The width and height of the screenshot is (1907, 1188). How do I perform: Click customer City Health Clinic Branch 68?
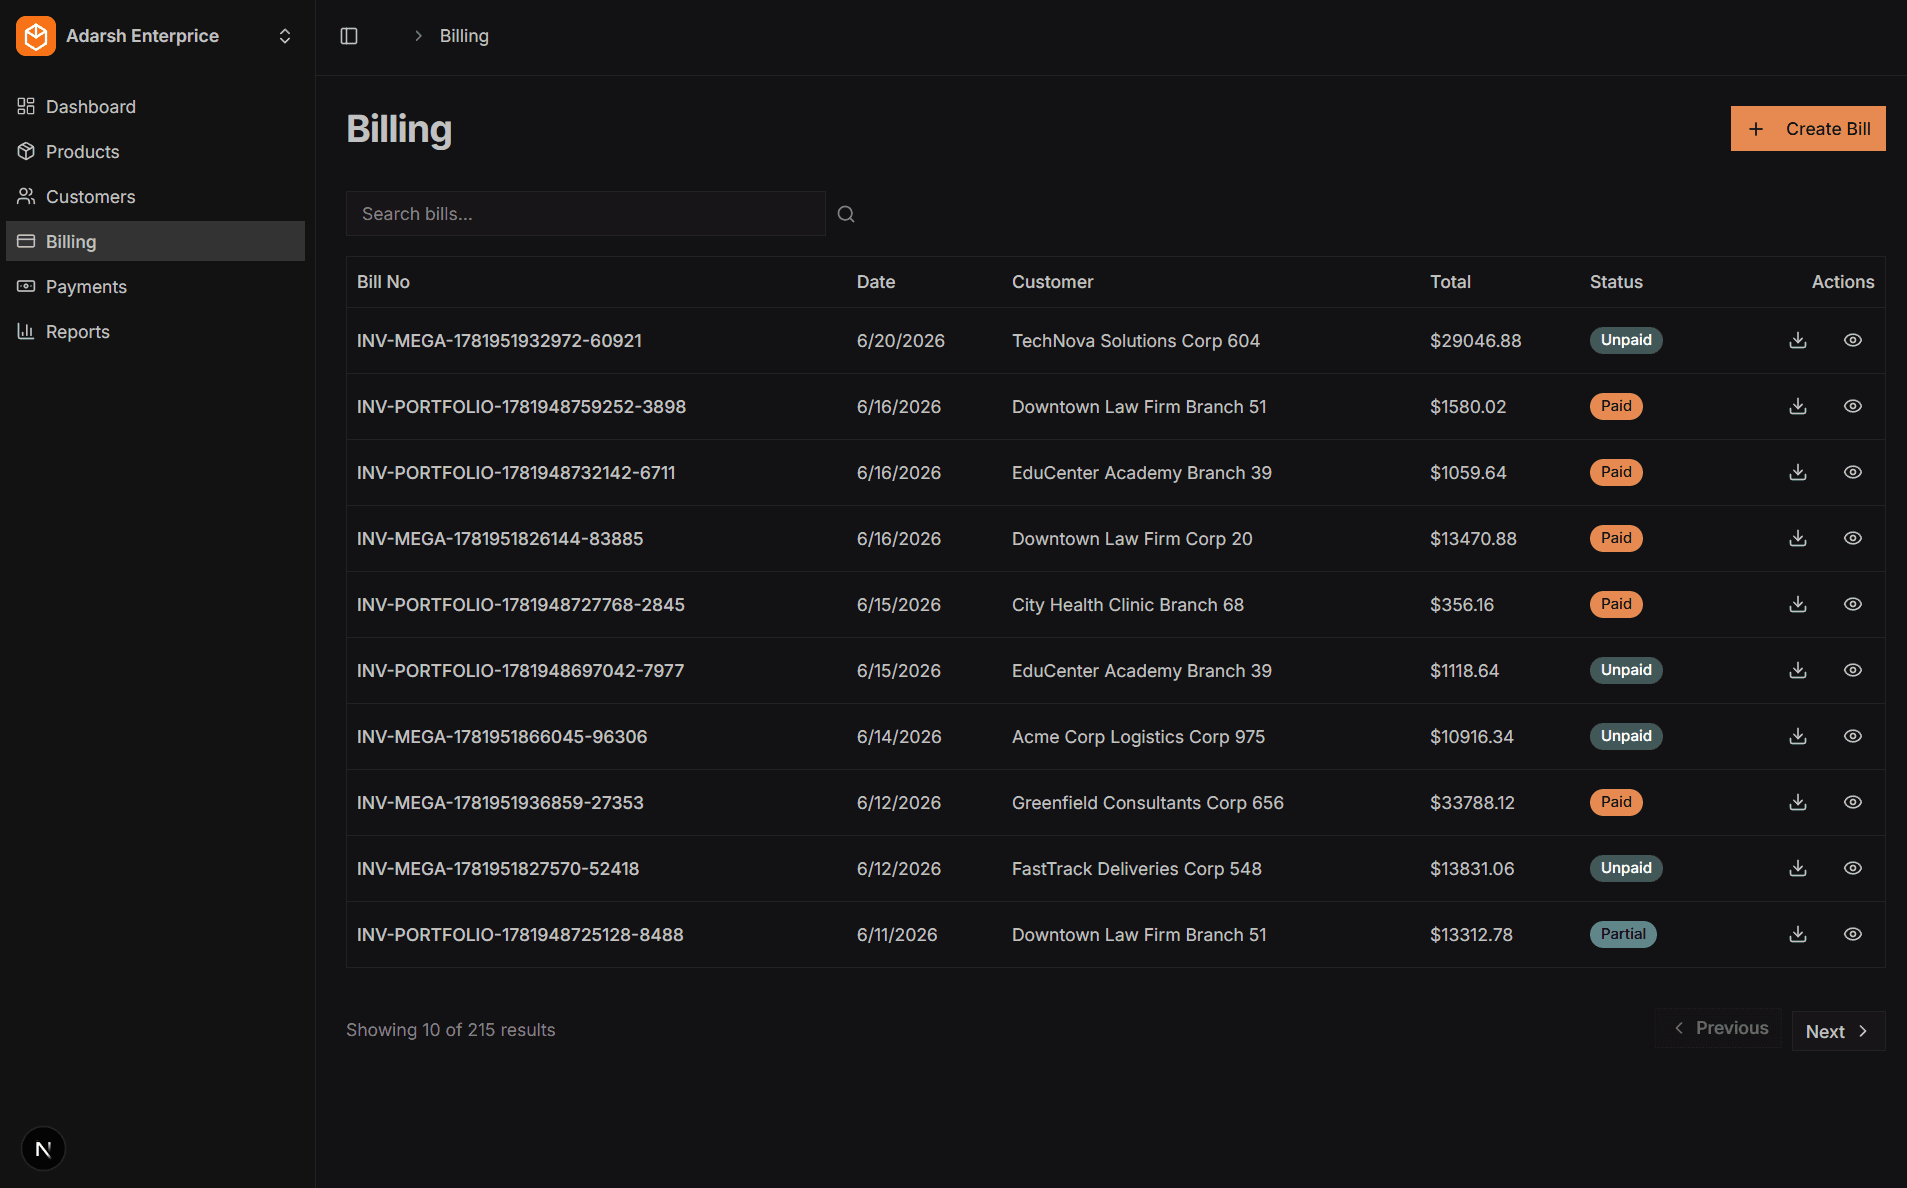click(x=1128, y=605)
